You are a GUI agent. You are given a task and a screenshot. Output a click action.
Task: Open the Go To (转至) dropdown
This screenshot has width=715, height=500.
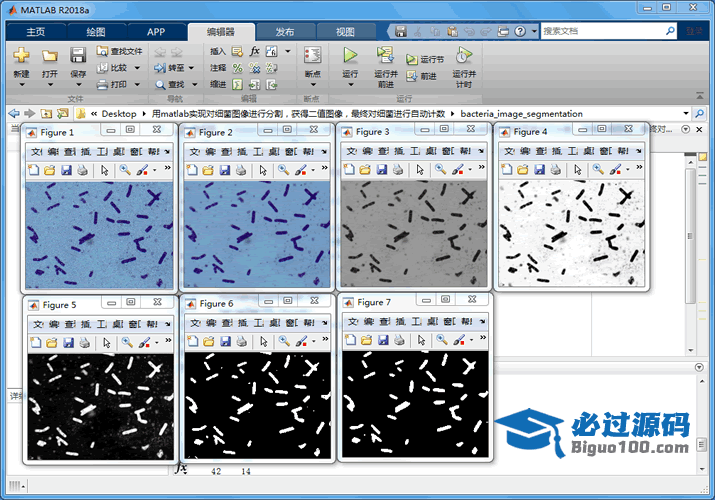click(x=174, y=68)
